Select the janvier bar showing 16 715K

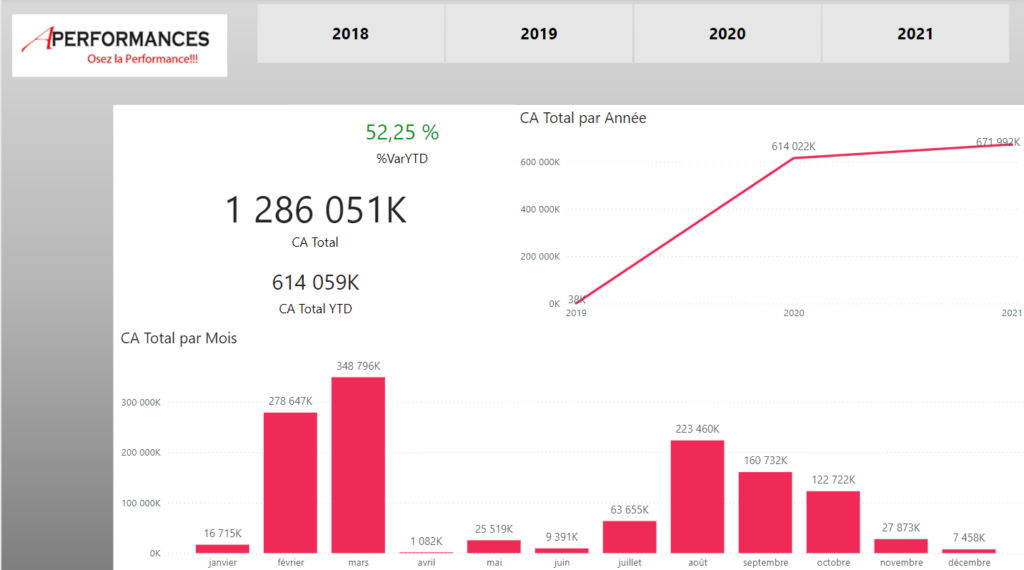pos(222,548)
